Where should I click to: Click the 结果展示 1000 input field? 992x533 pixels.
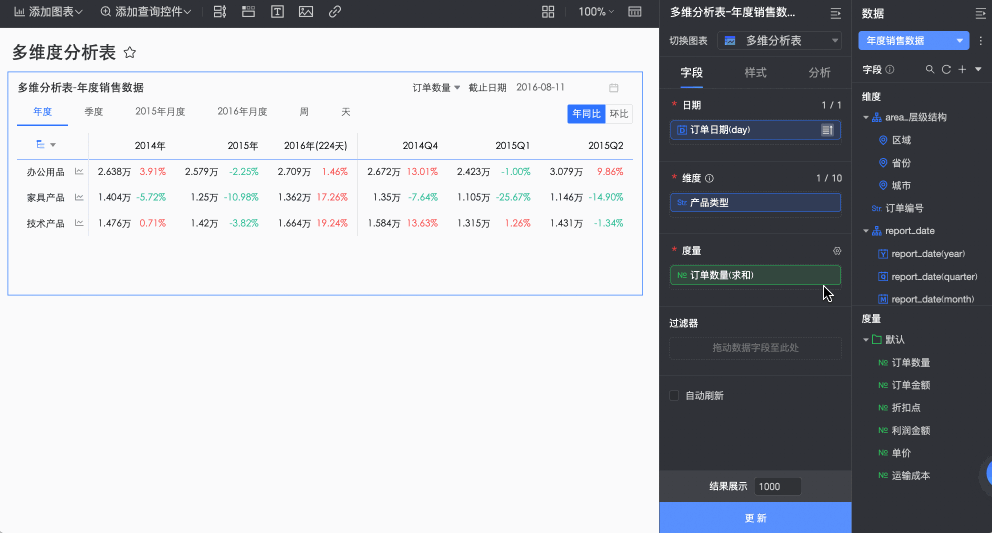778,486
